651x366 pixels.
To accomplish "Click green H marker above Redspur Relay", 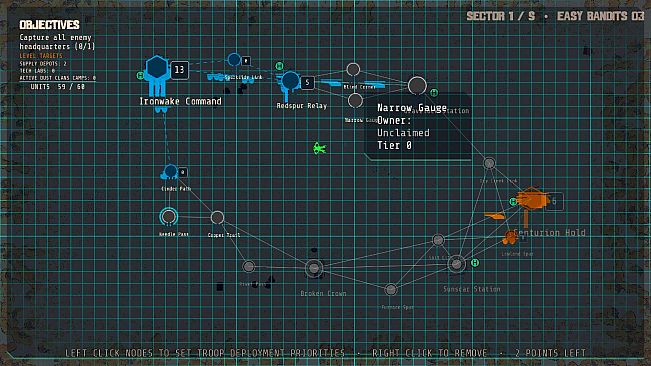I will point(279,66).
